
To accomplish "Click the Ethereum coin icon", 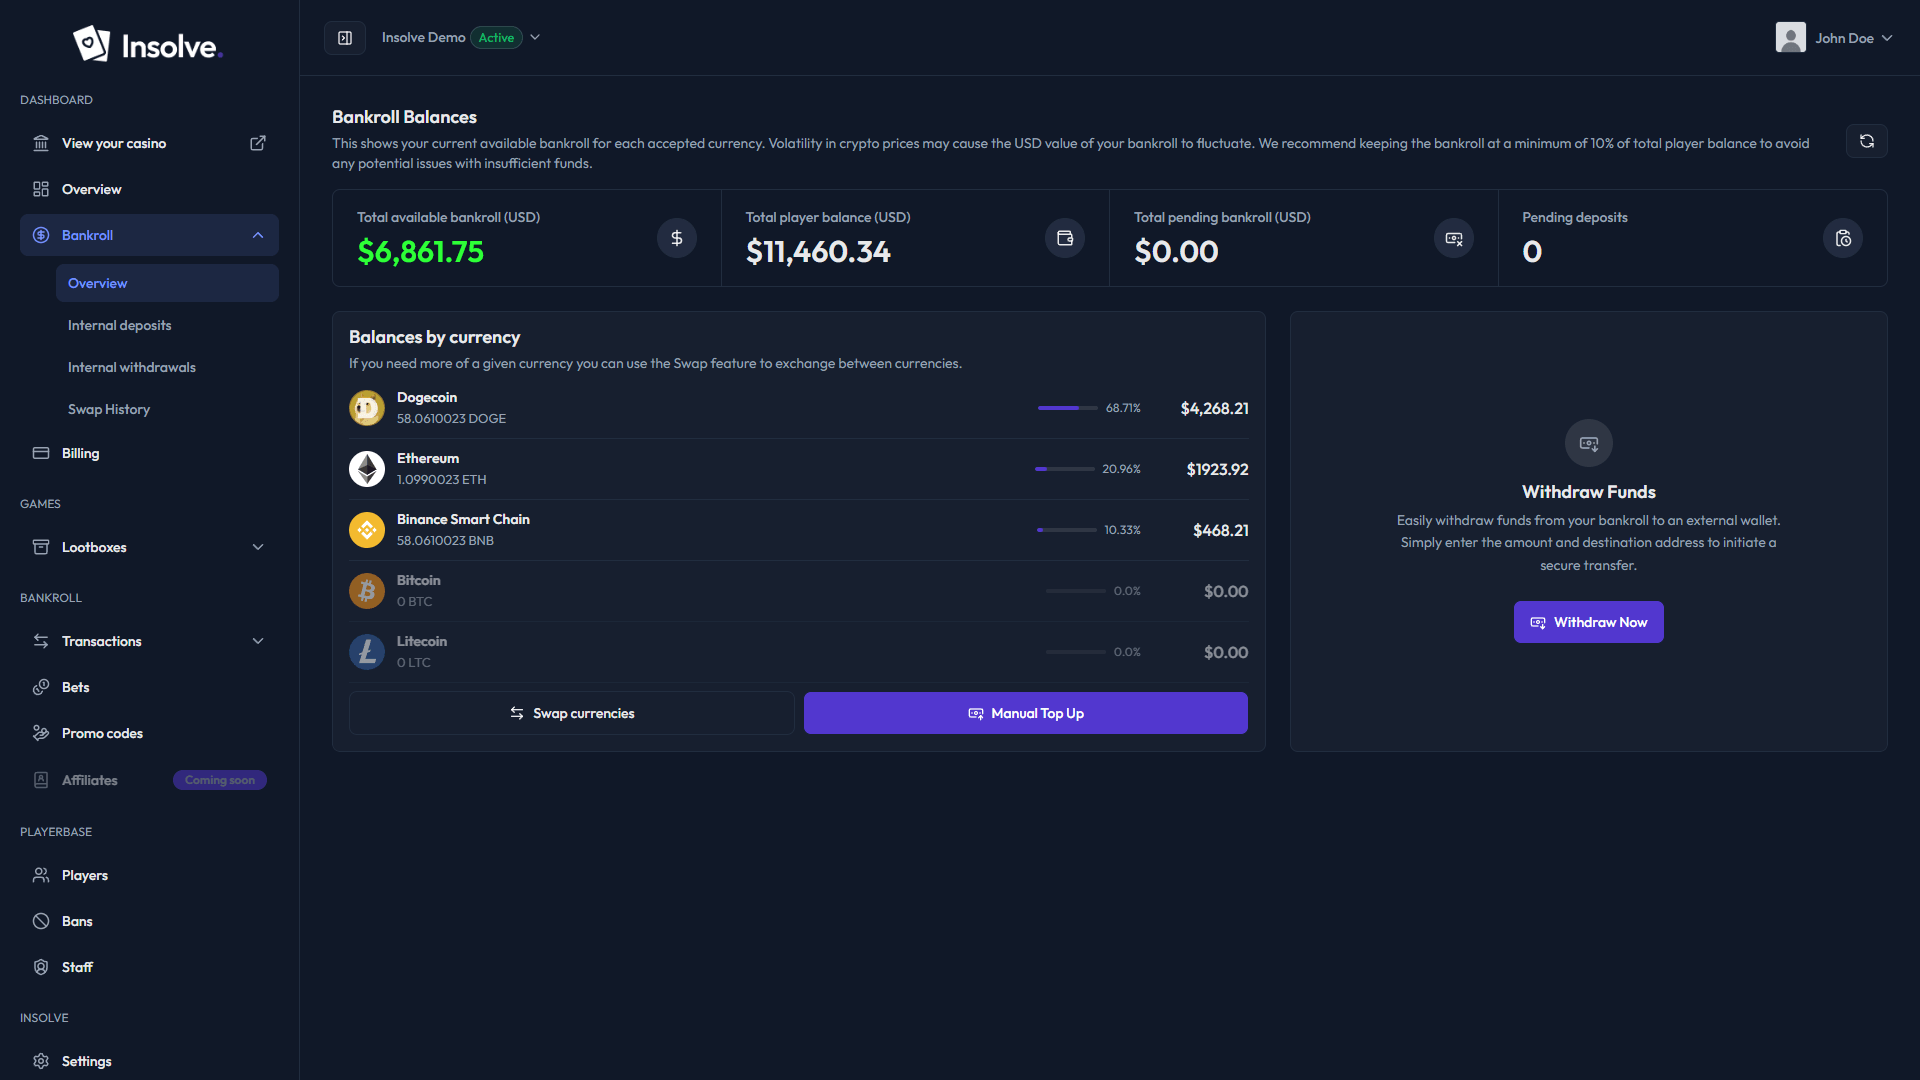I will [x=367, y=469].
